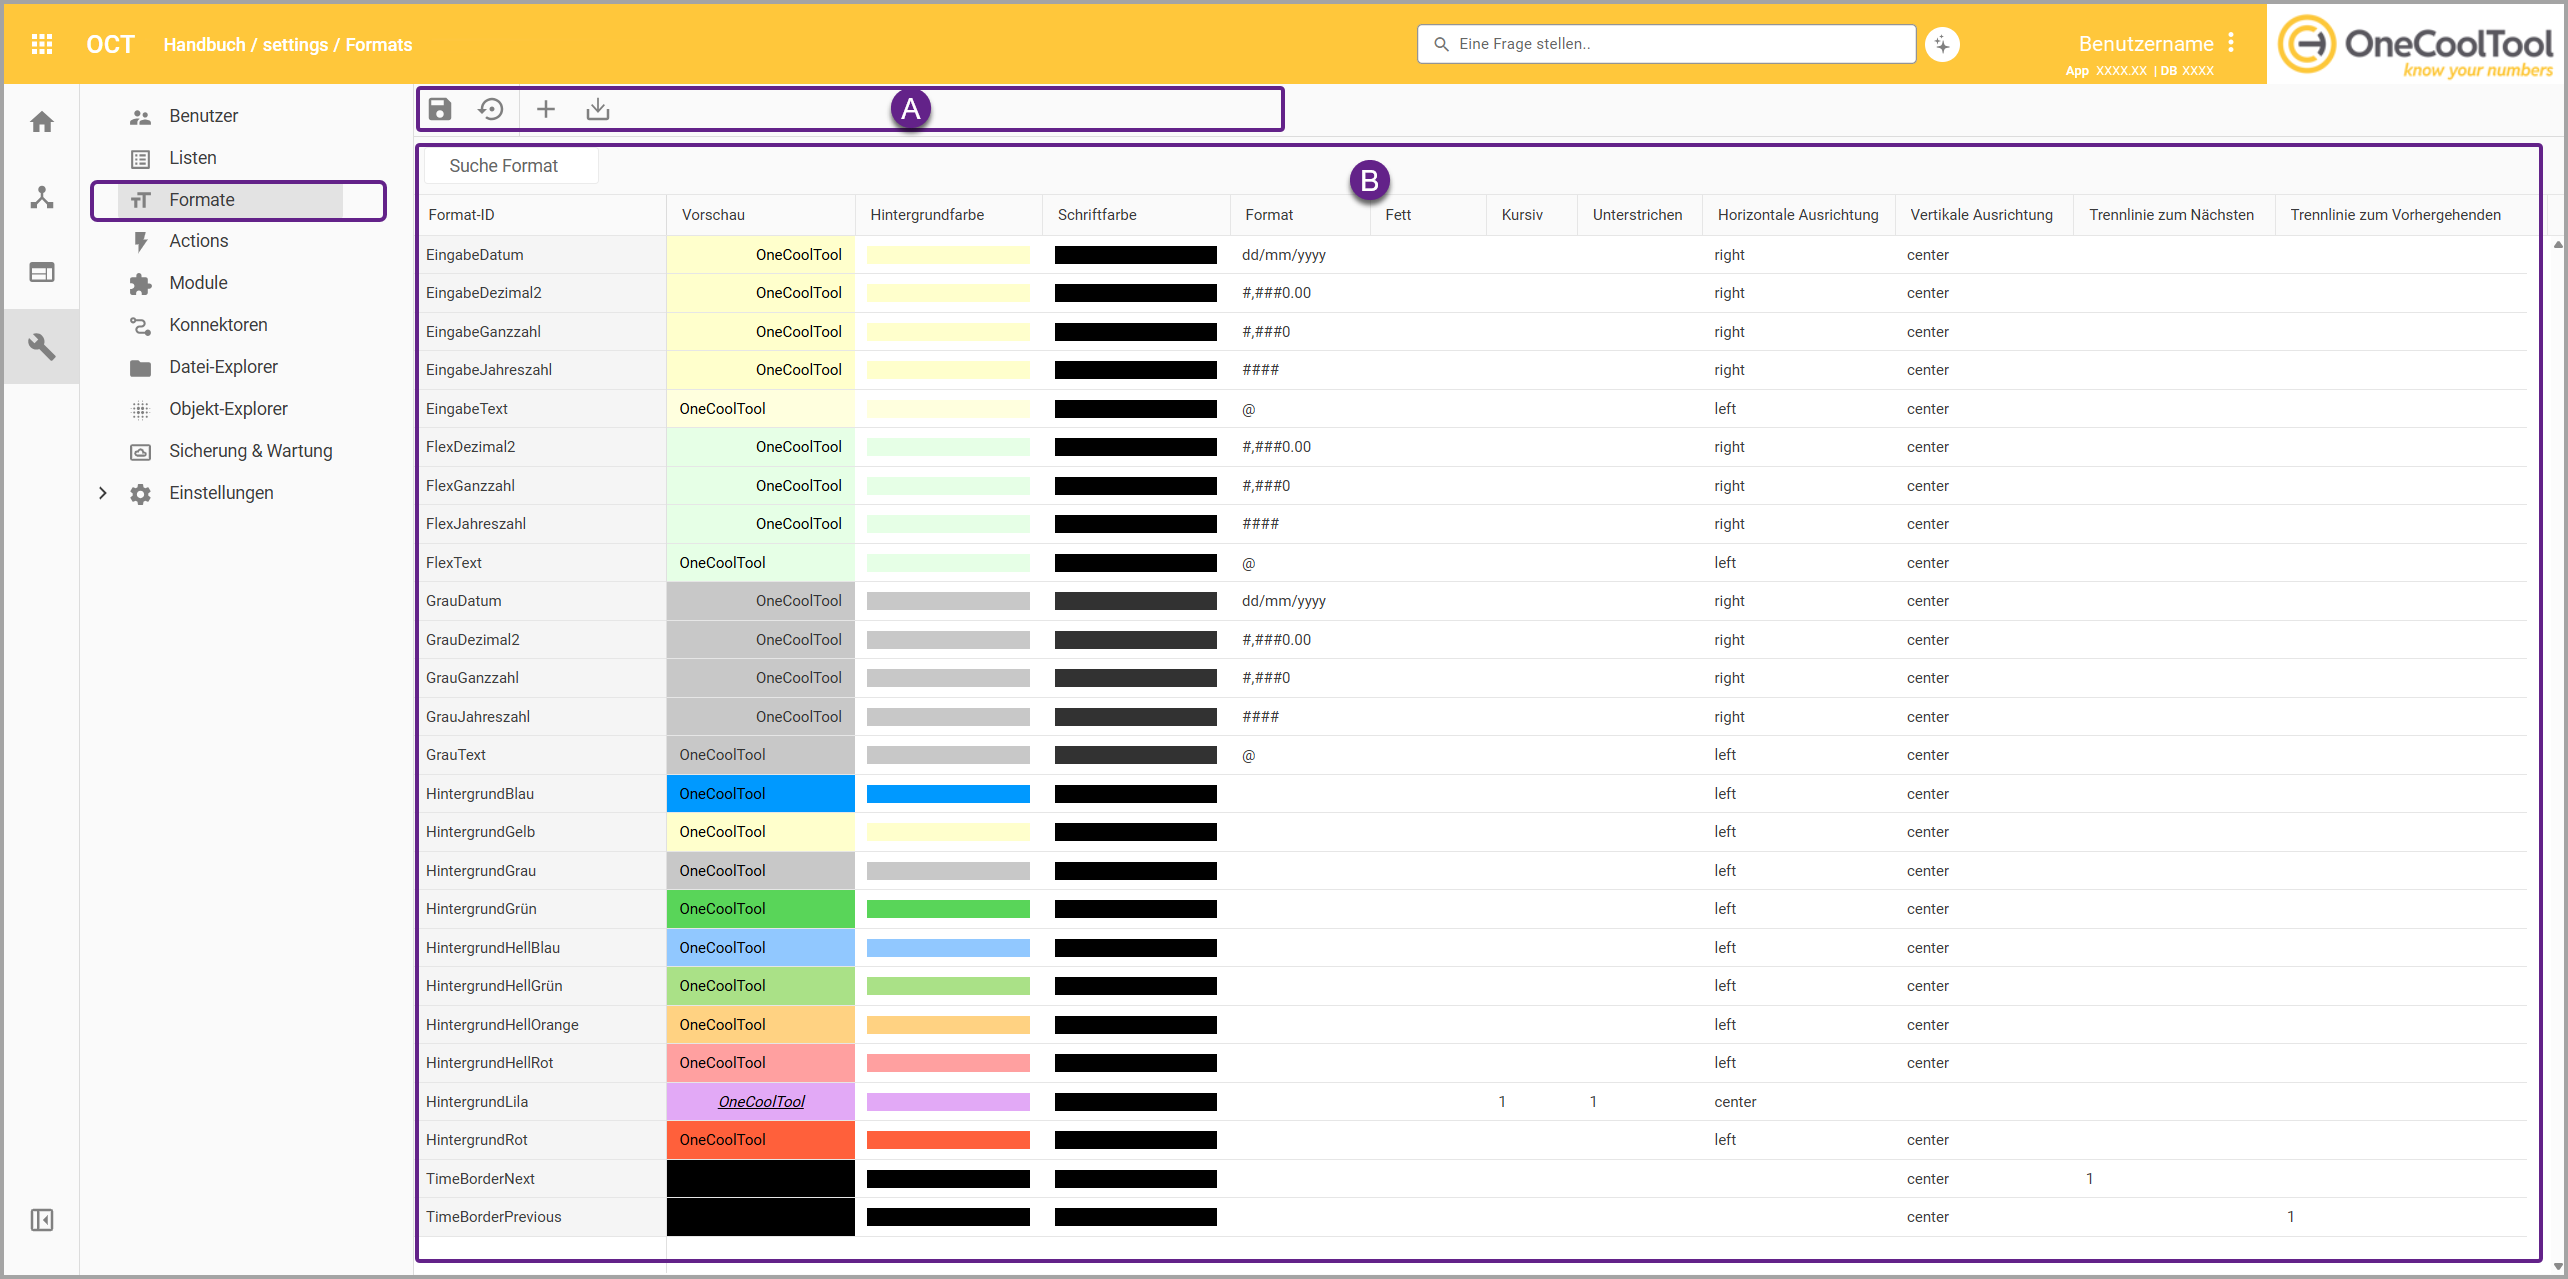Click the Suche Format search field

(511, 166)
